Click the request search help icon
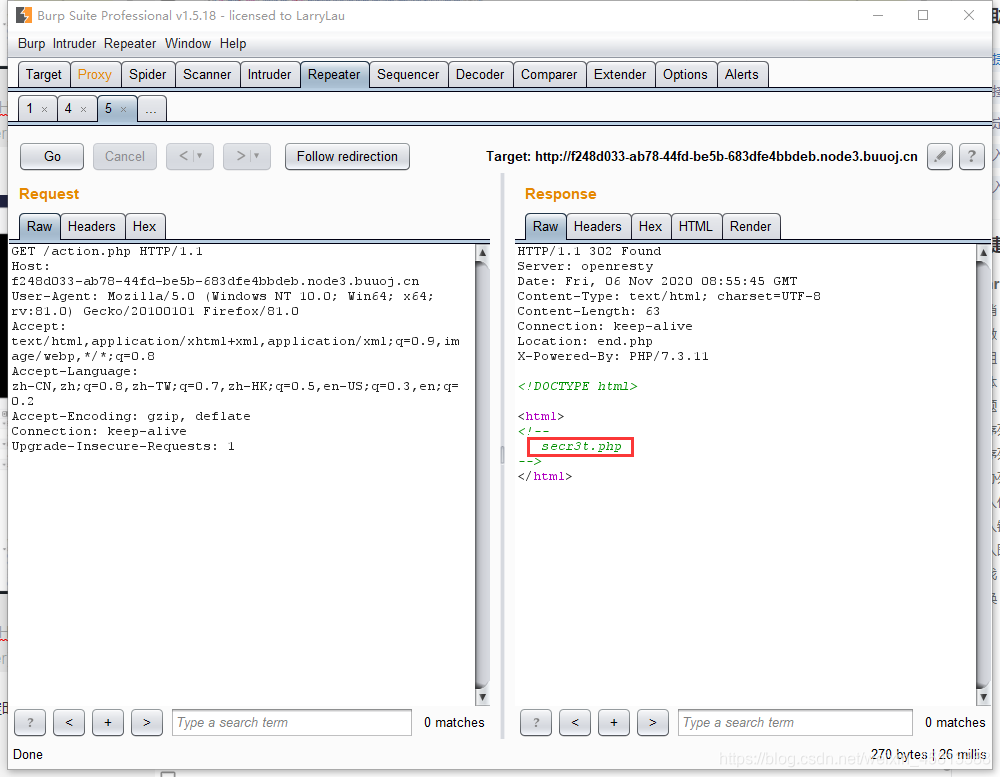This screenshot has height=777, width=1000. [x=30, y=723]
